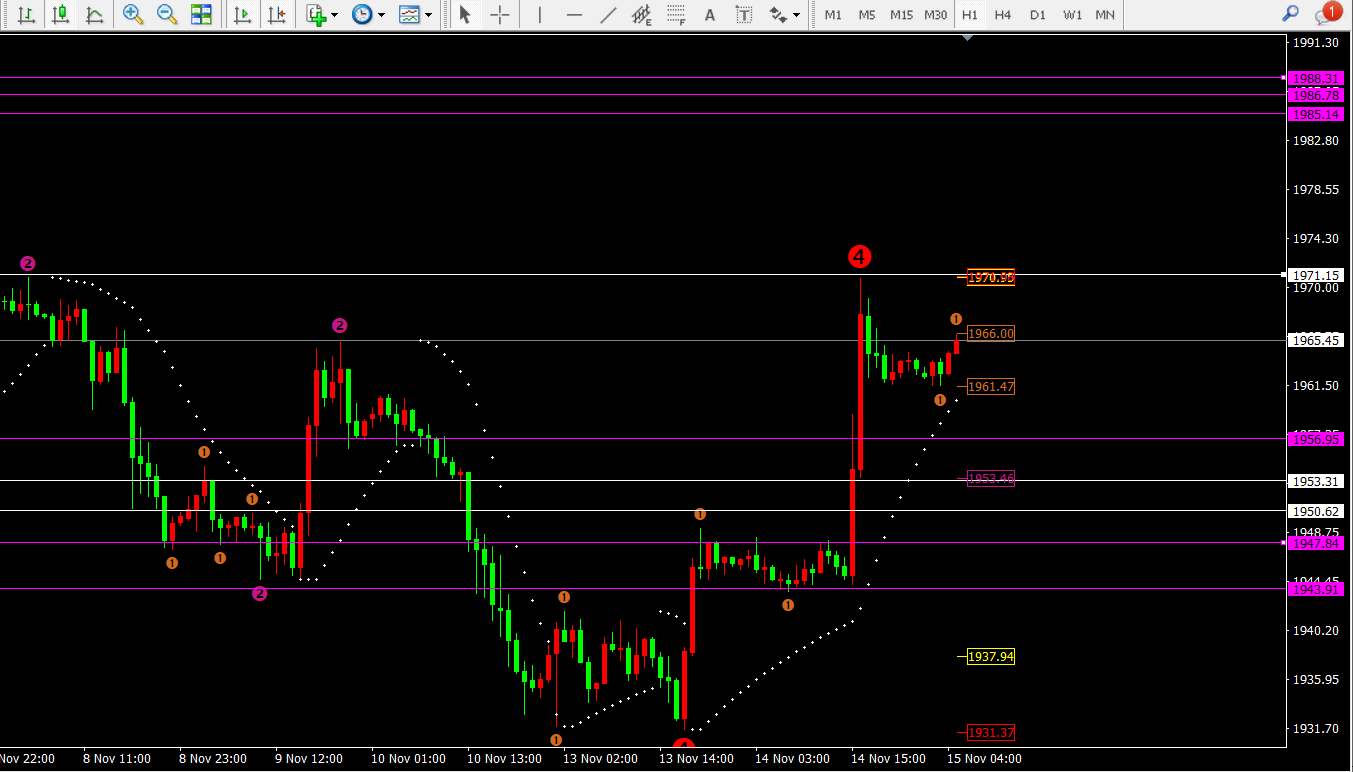Select candlestick chart display icon
1353x772 pixels.
61,15
